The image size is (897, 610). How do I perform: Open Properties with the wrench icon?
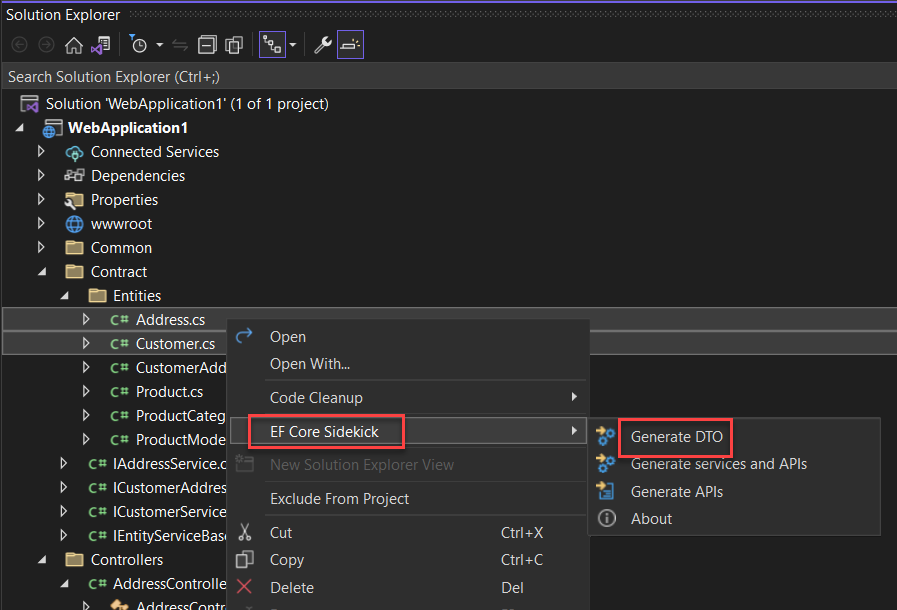pyautogui.click(x=323, y=45)
